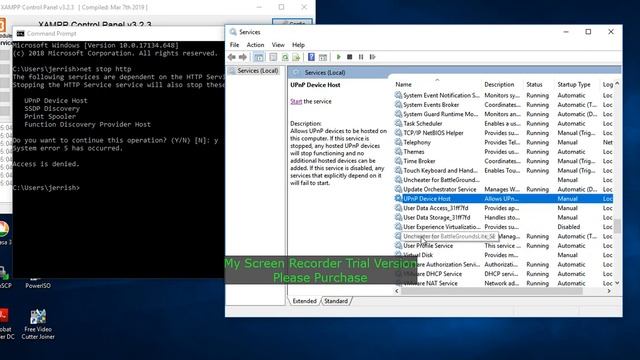Click the horizontal scroll-right arrow in Services
Viewport: 640px width, 360px height.
pyautogui.click(x=609, y=291)
